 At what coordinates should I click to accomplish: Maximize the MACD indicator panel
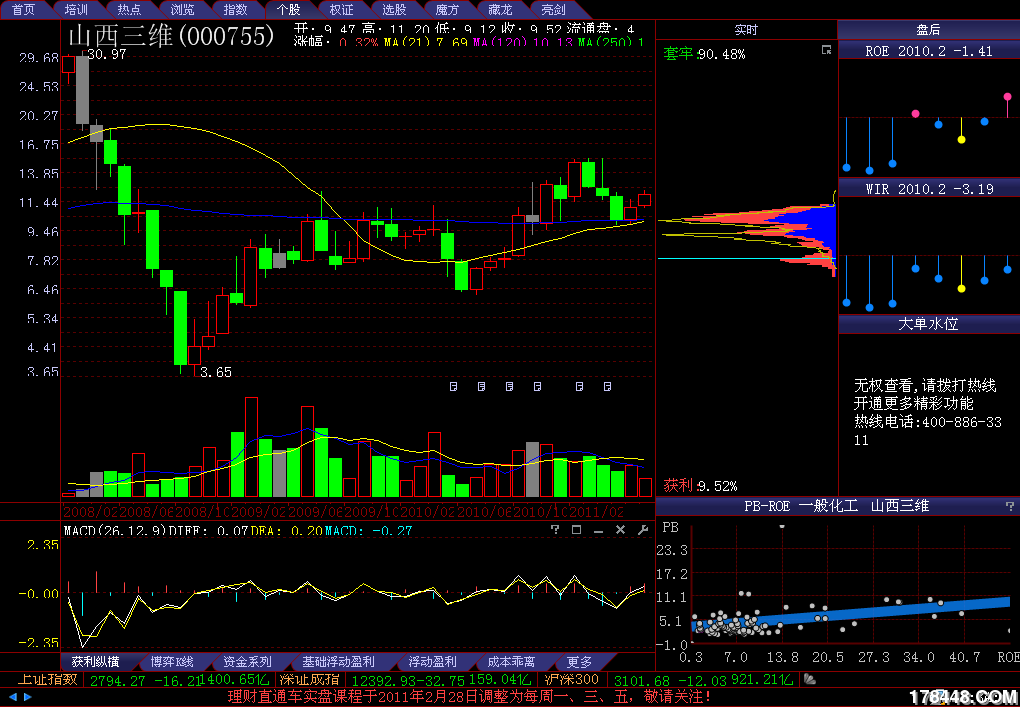click(x=576, y=530)
